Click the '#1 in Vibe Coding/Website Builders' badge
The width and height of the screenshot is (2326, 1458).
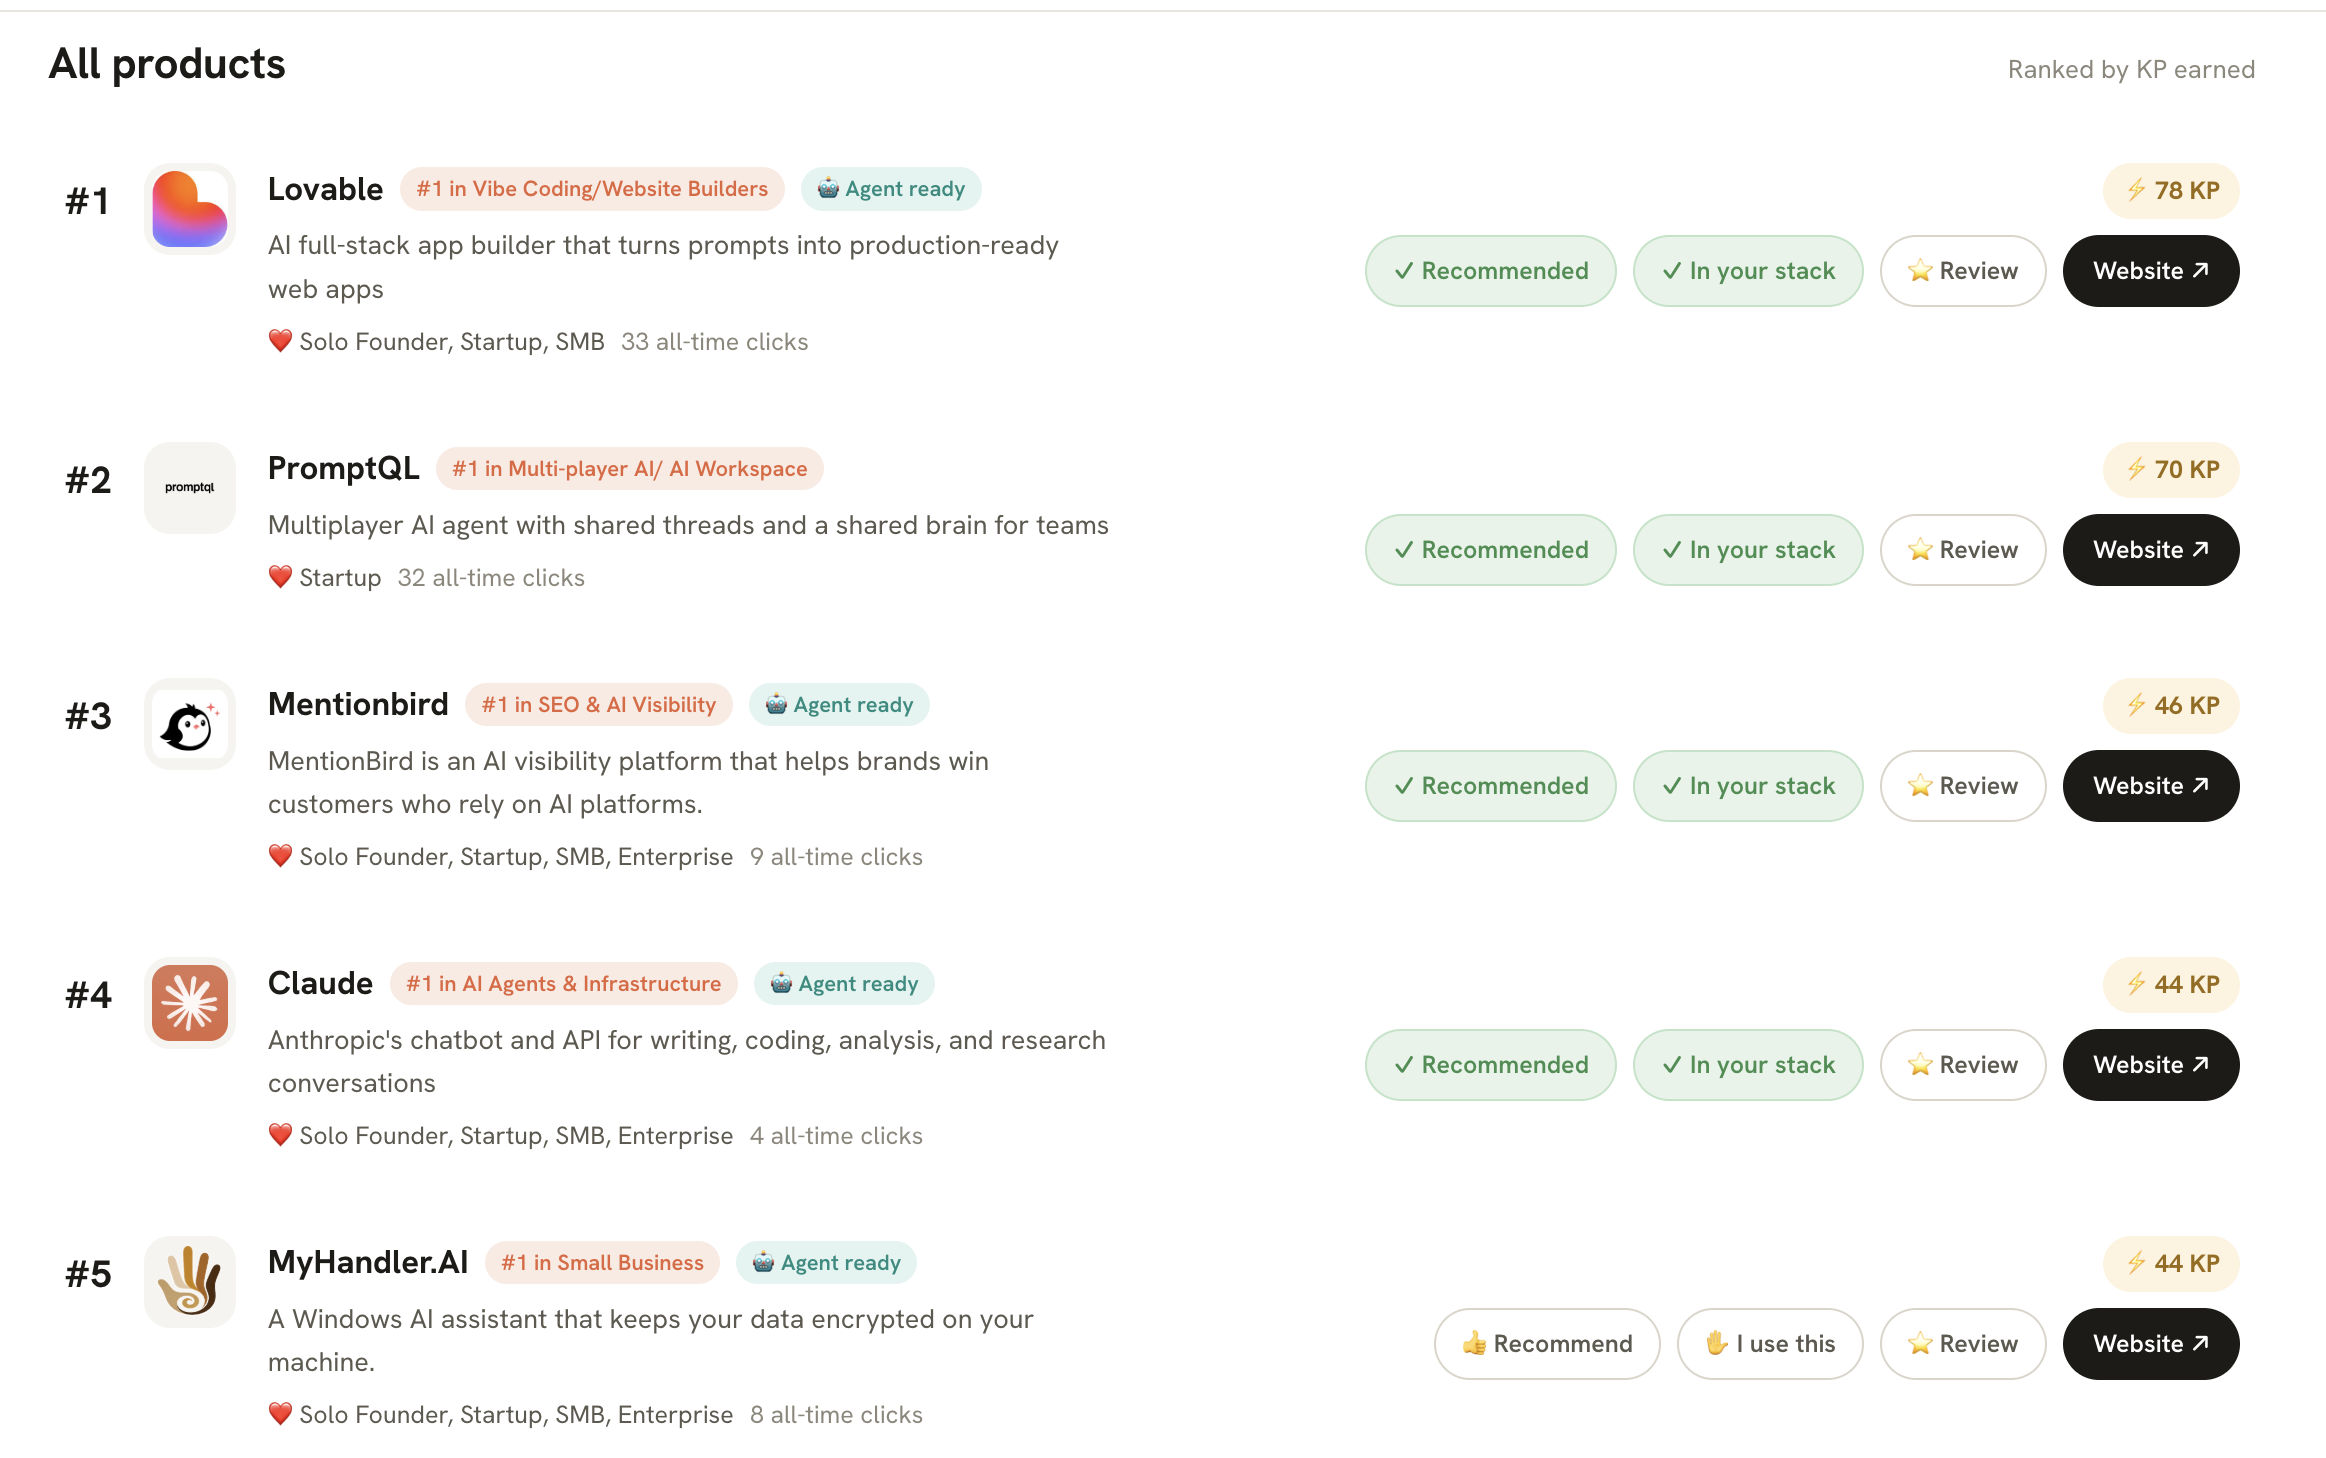[592, 189]
